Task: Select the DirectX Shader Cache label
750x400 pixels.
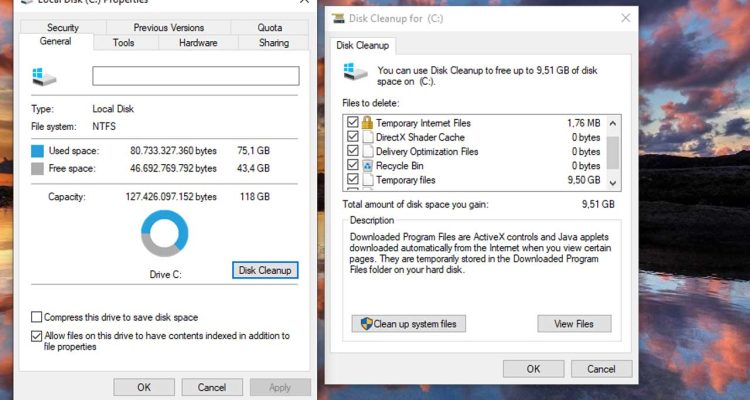Action: 420,137
